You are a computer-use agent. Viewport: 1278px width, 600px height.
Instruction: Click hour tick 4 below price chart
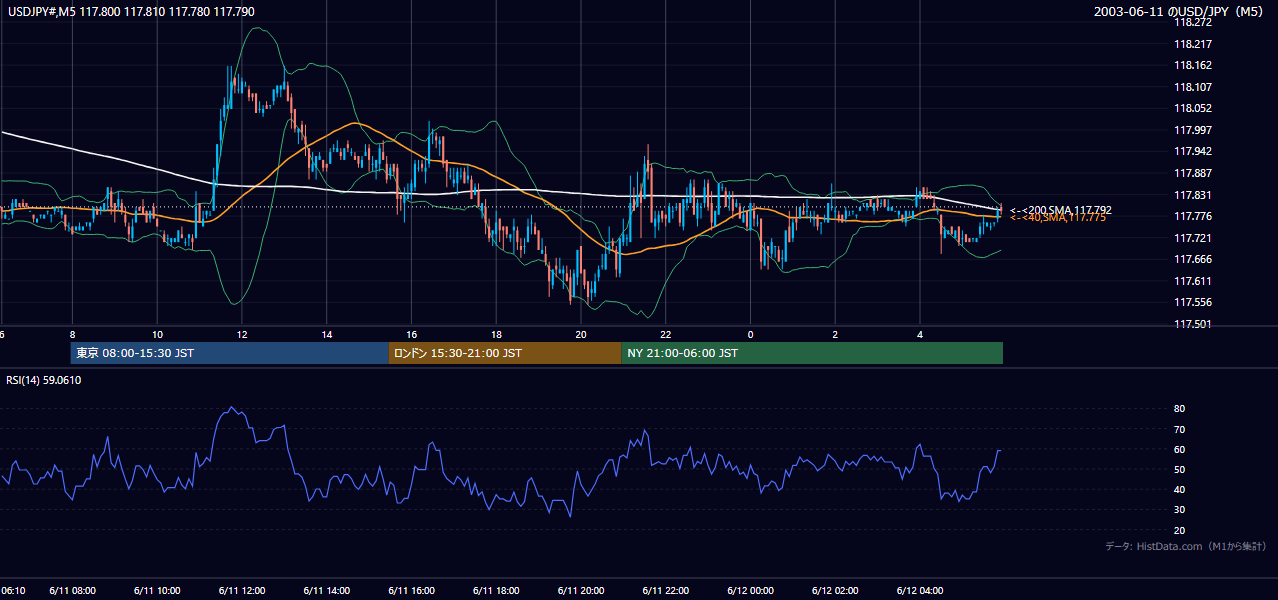click(920, 334)
